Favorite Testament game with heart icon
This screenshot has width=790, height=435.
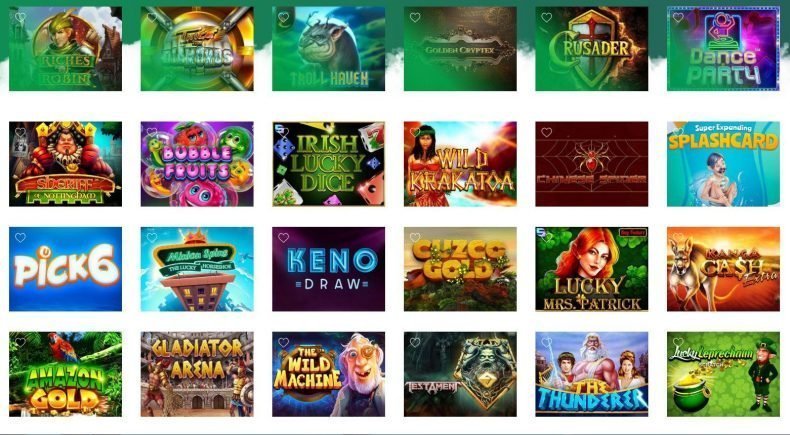tap(415, 342)
